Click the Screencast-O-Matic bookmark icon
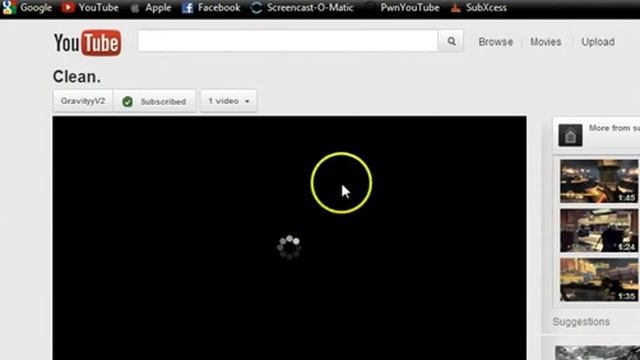640x360 pixels. [x=256, y=7]
